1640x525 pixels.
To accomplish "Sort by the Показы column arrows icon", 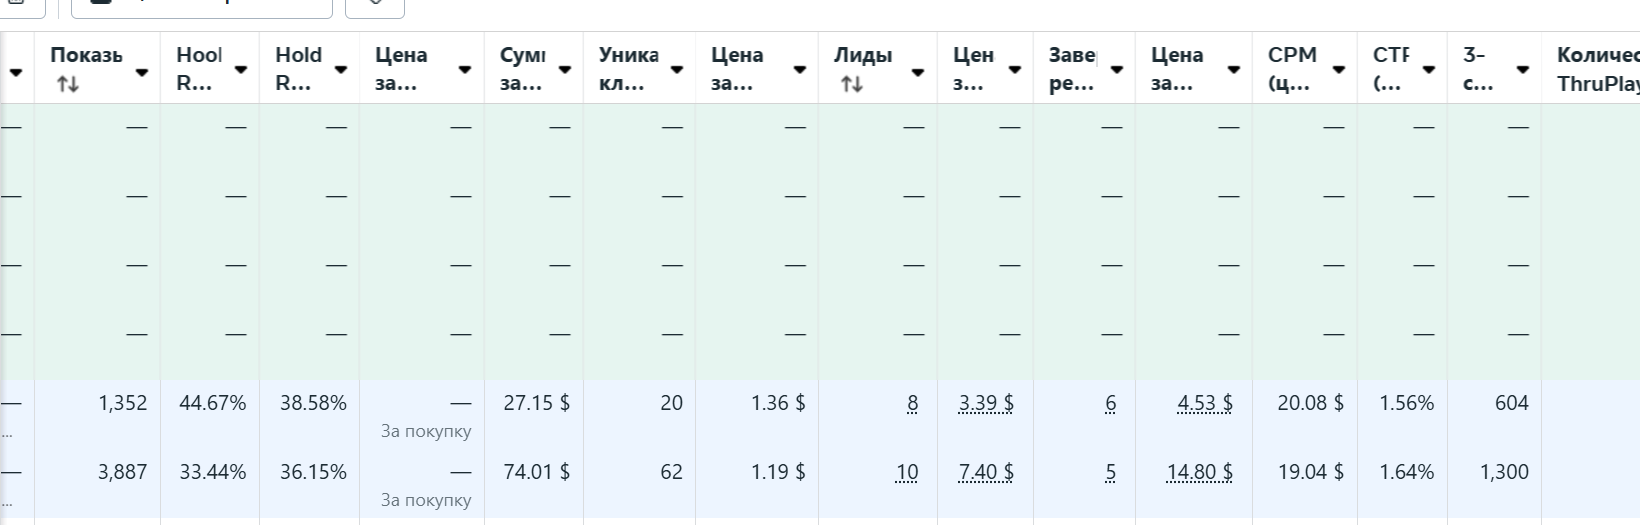I will (x=68, y=85).
